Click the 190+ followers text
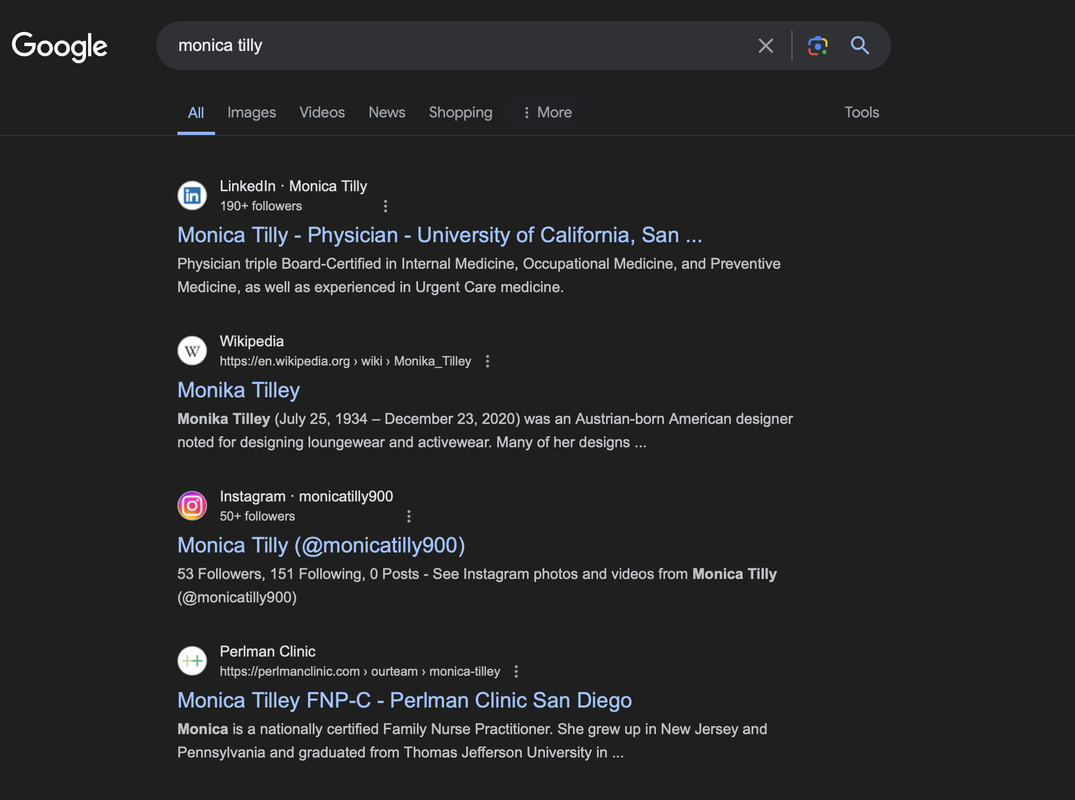This screenshot has height=800, width=1075. click(x=261, y=206)
